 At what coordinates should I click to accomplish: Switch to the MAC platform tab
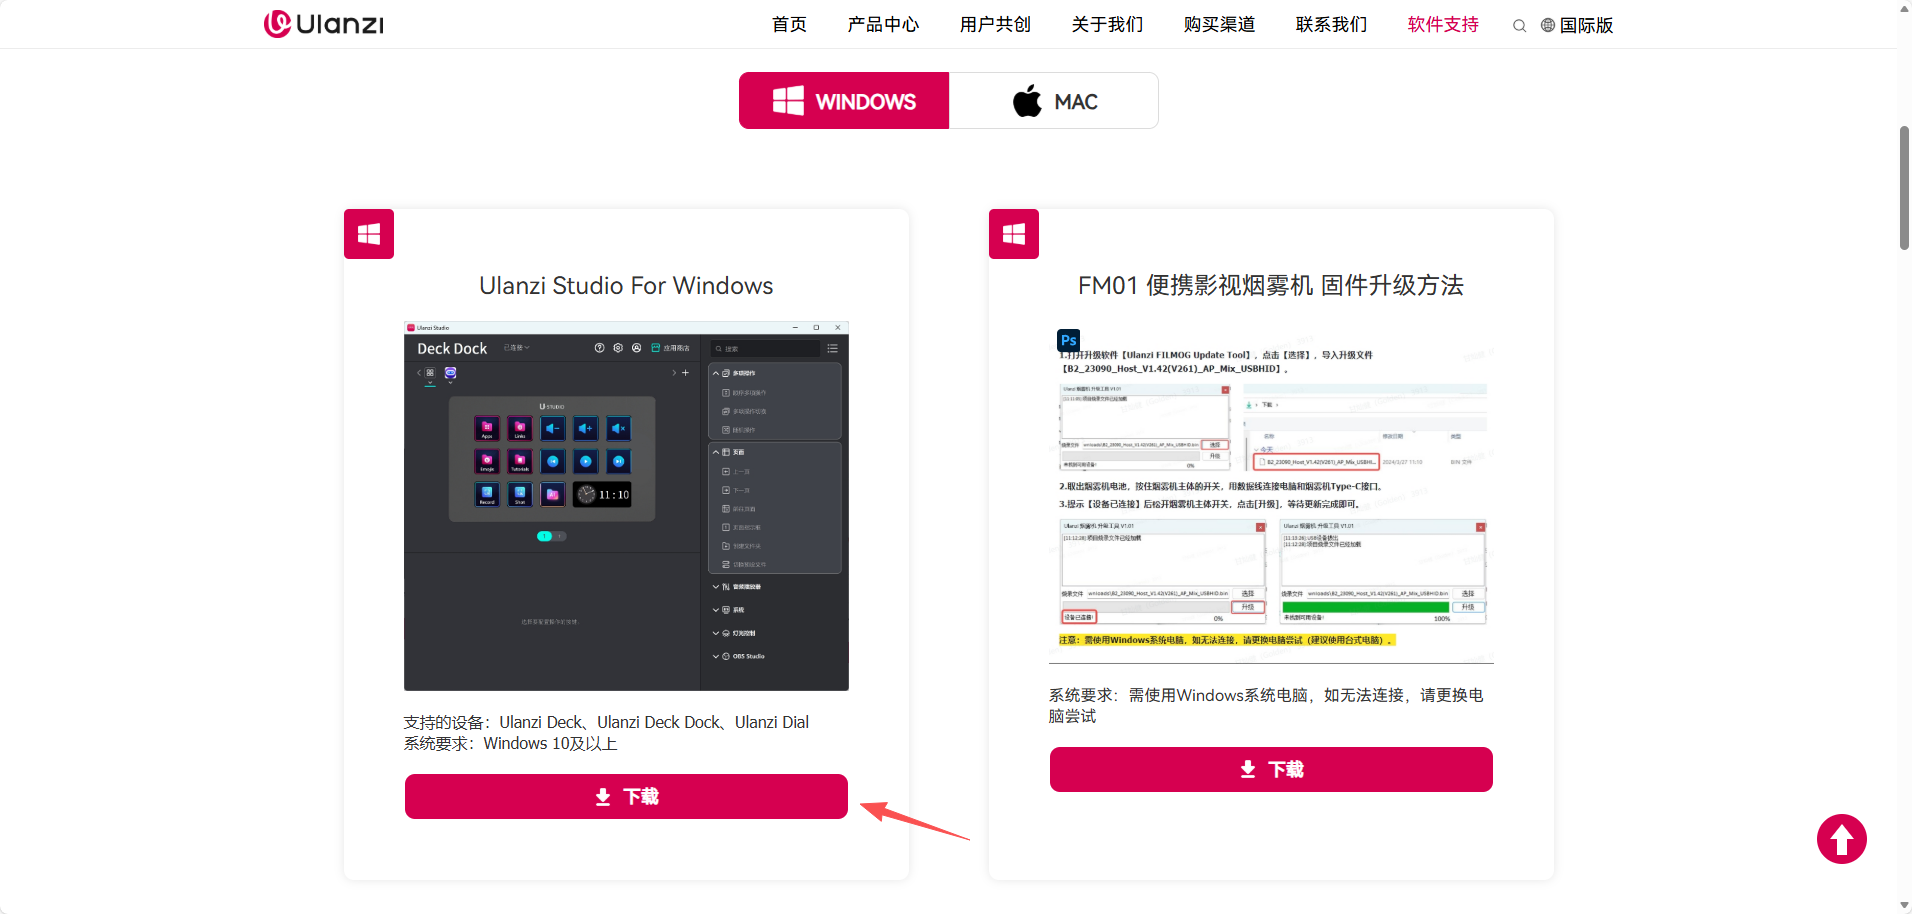click(1053, 101)
